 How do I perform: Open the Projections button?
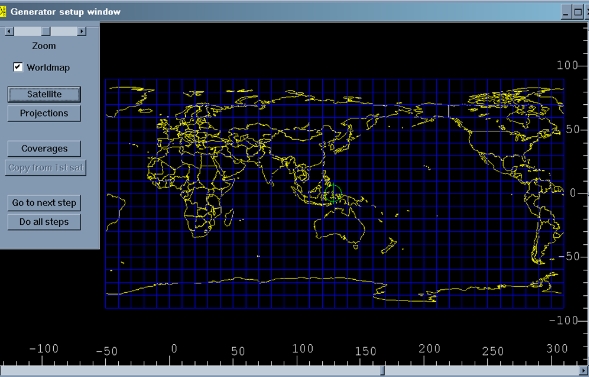pyautogui.click(x=44, y=113)
